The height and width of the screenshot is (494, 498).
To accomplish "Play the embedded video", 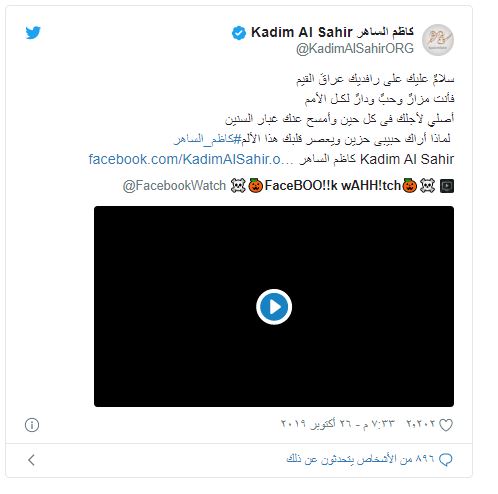I will coord(274,307).
